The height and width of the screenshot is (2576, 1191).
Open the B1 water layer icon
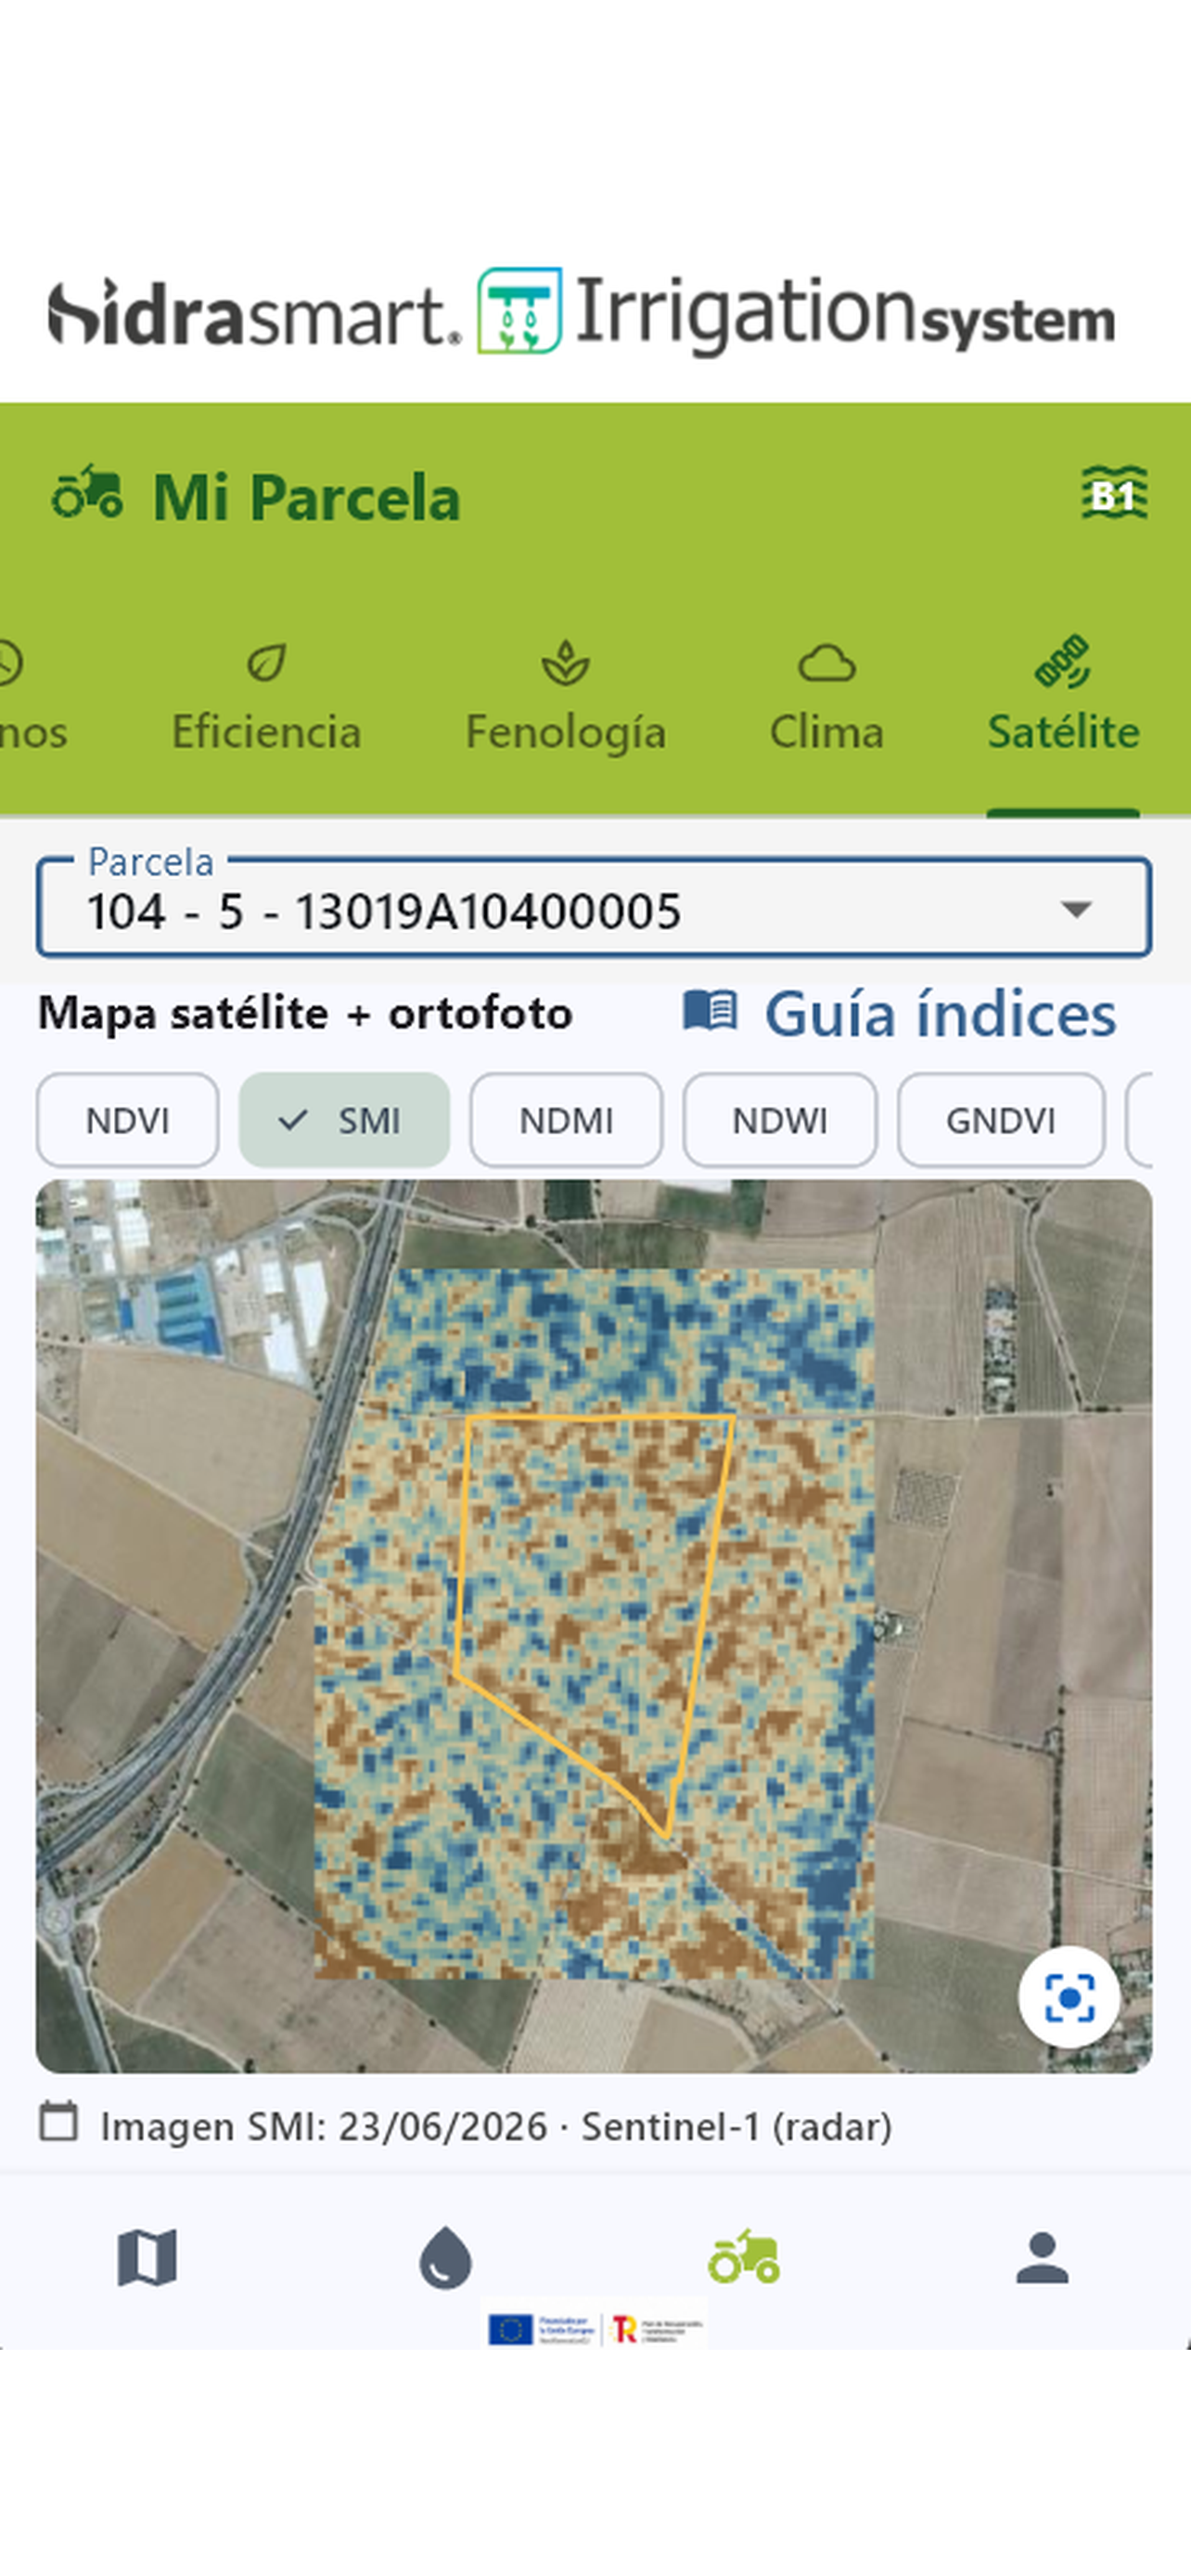(x=1114, y=494)
